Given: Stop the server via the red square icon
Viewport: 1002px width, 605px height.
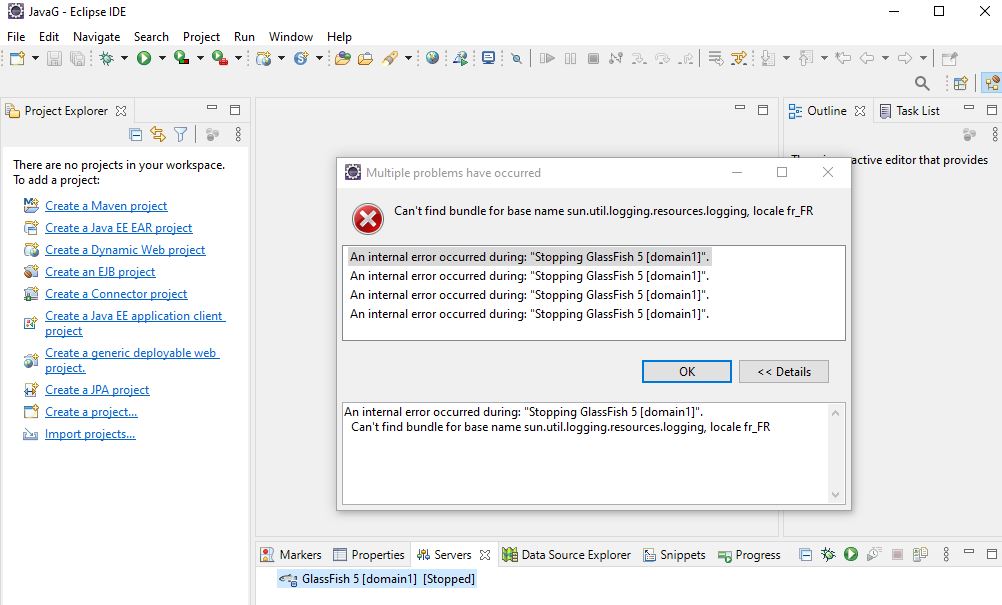Looking at the screenshot, I should (897, 554).
